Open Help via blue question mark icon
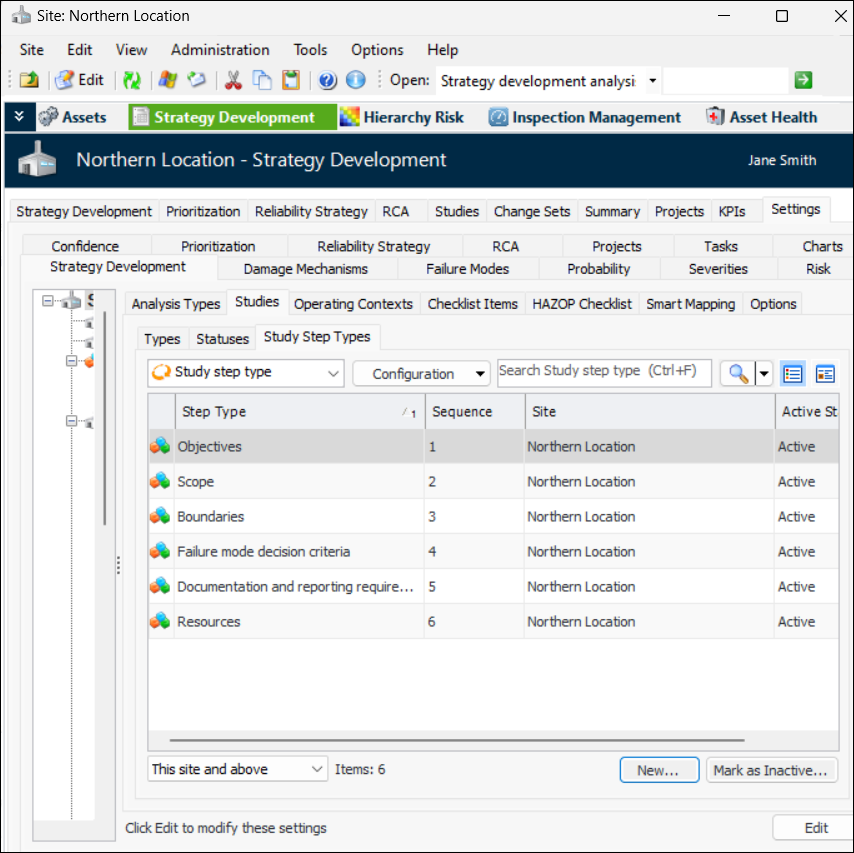 pyautogui.click(x=327, y=81)
